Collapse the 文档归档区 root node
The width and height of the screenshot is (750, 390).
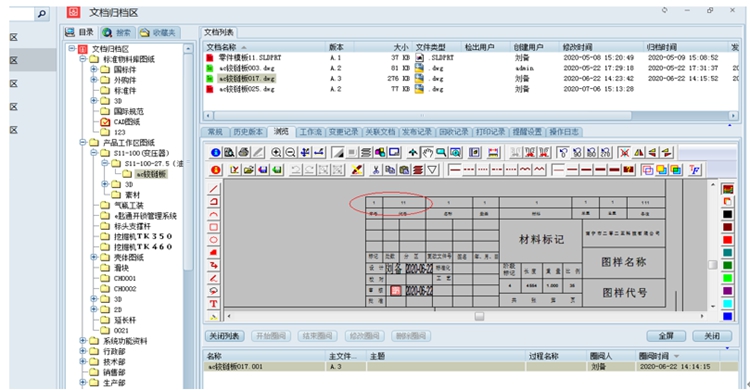click(x=72, y=48)
